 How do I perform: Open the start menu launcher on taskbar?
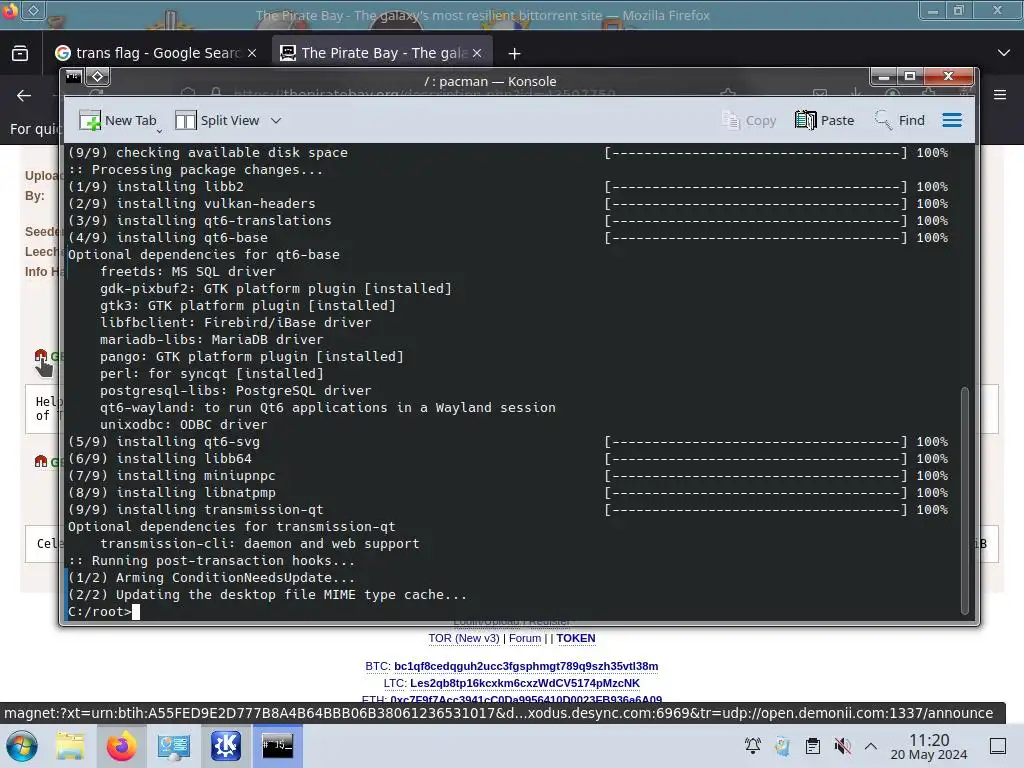[21, 746]
